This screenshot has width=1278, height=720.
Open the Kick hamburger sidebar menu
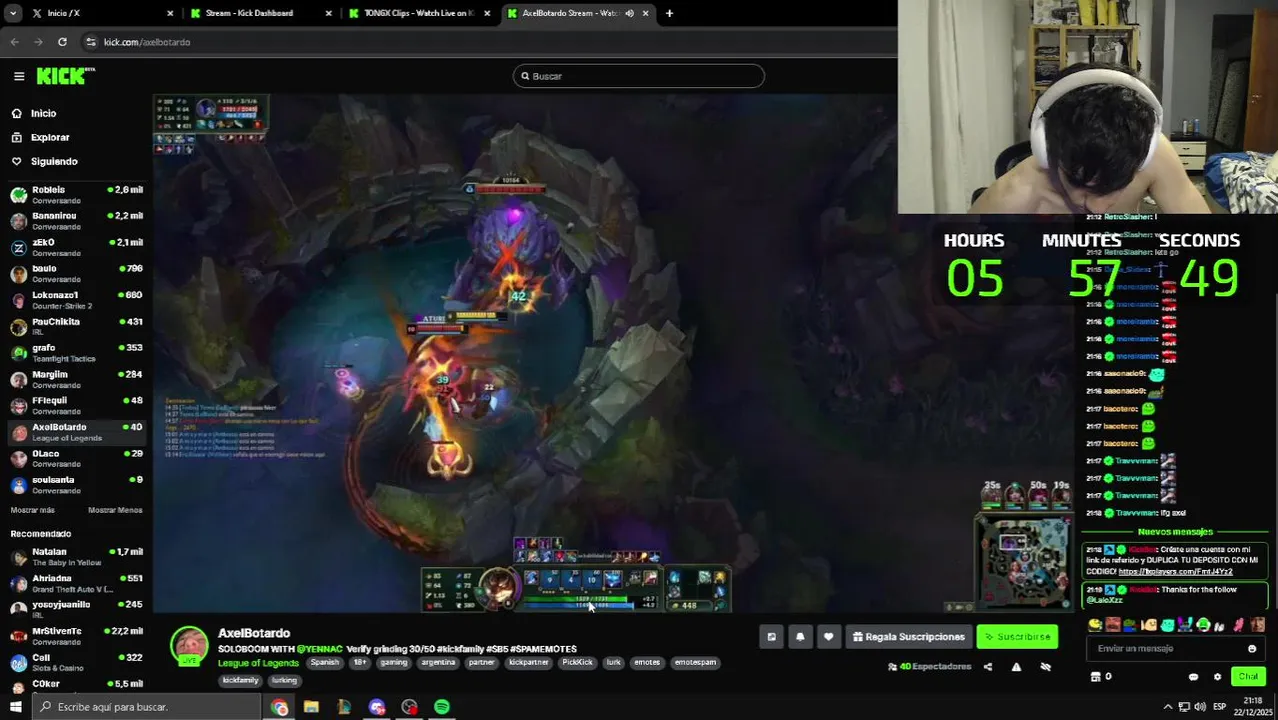pyautogui.click(x=19, y=76)
